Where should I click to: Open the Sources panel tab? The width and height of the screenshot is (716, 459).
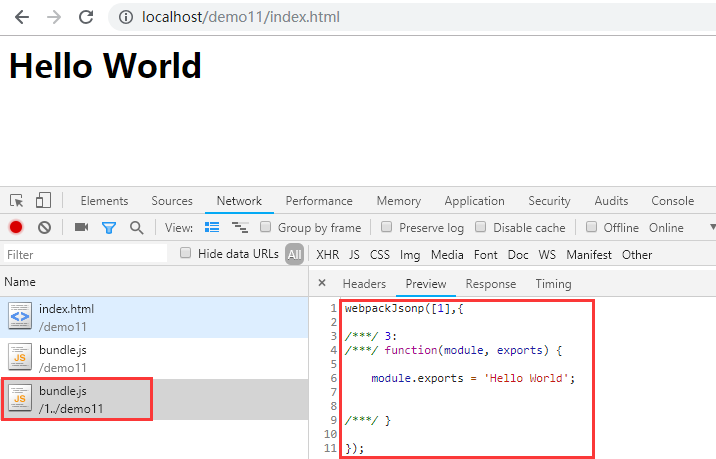172,201
